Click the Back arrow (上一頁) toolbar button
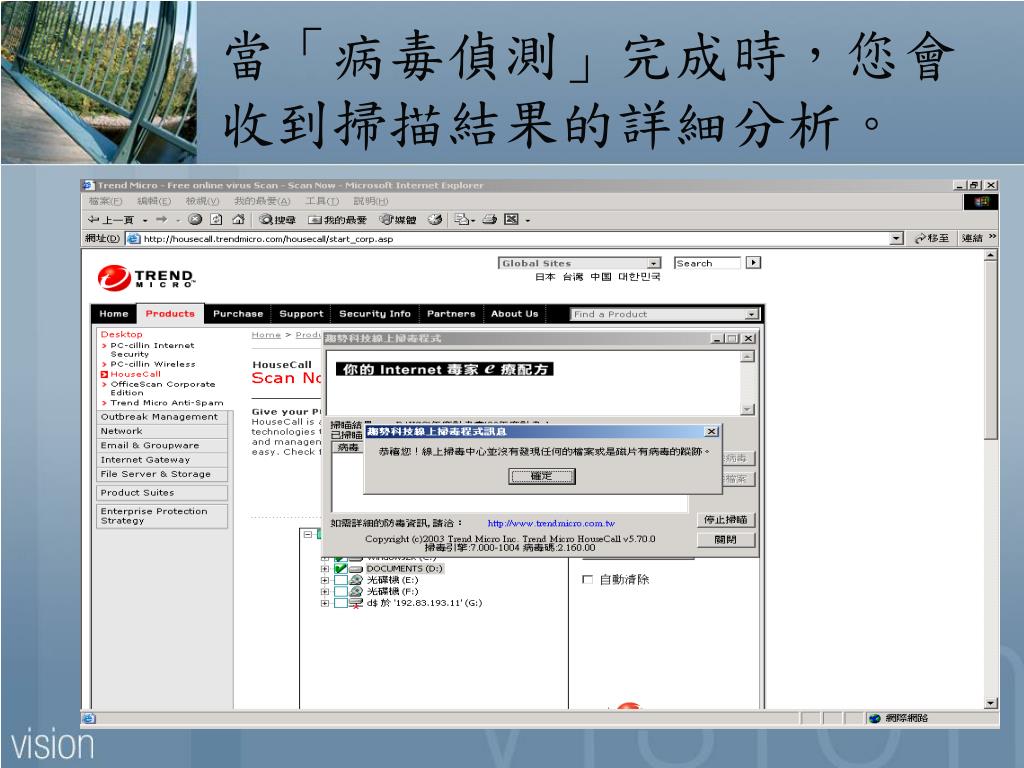This screenshot has height=768, width=1024. [111, 220]
